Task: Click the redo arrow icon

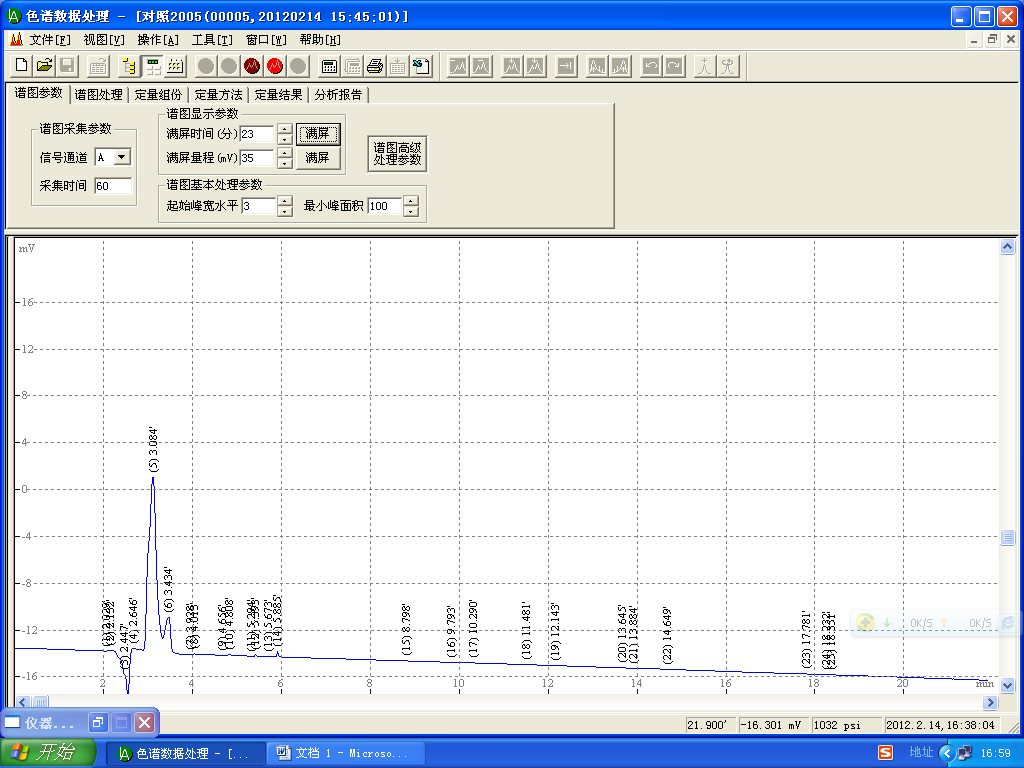Action: click(x=674, y=66)
